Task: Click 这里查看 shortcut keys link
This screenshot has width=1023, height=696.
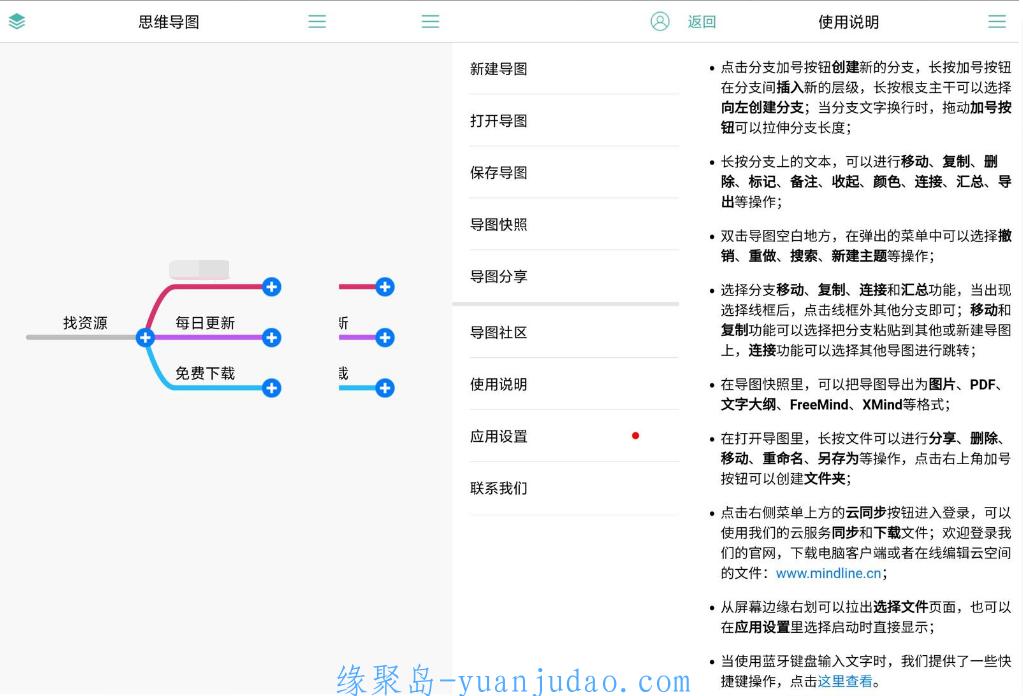Action: coord(845,682)
